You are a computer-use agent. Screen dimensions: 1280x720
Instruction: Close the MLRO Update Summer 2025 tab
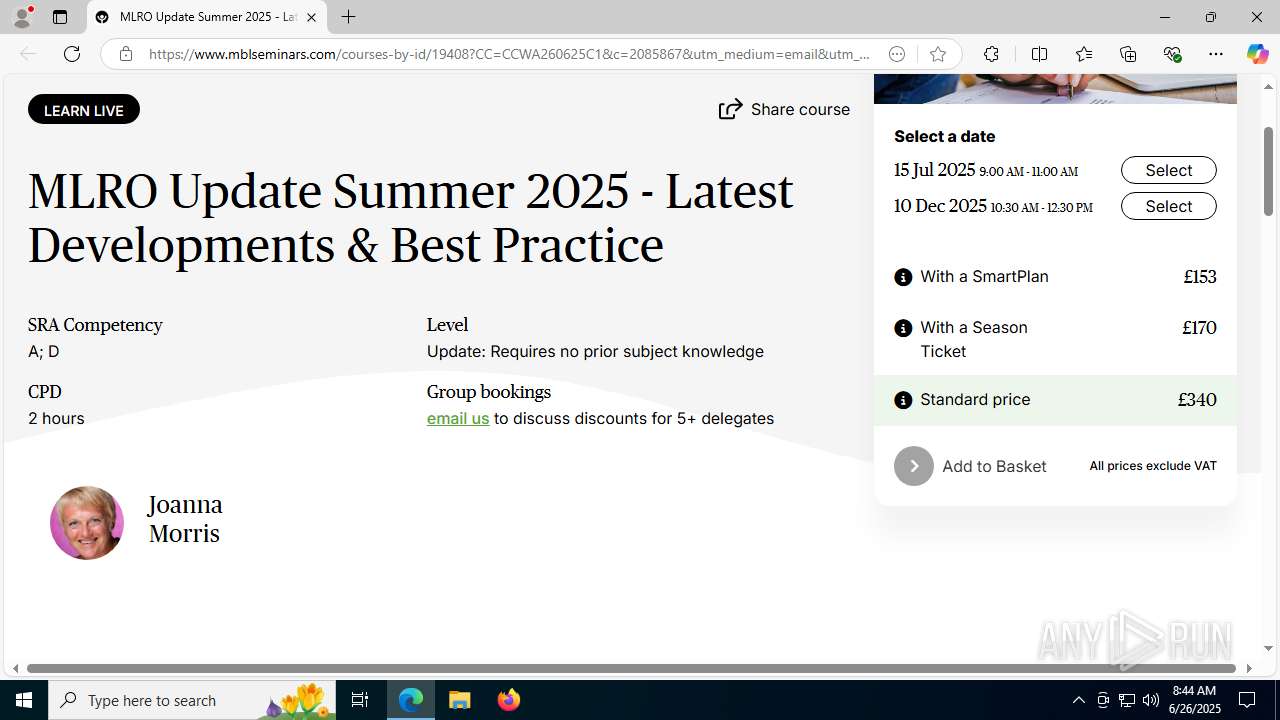click(311, 17)
